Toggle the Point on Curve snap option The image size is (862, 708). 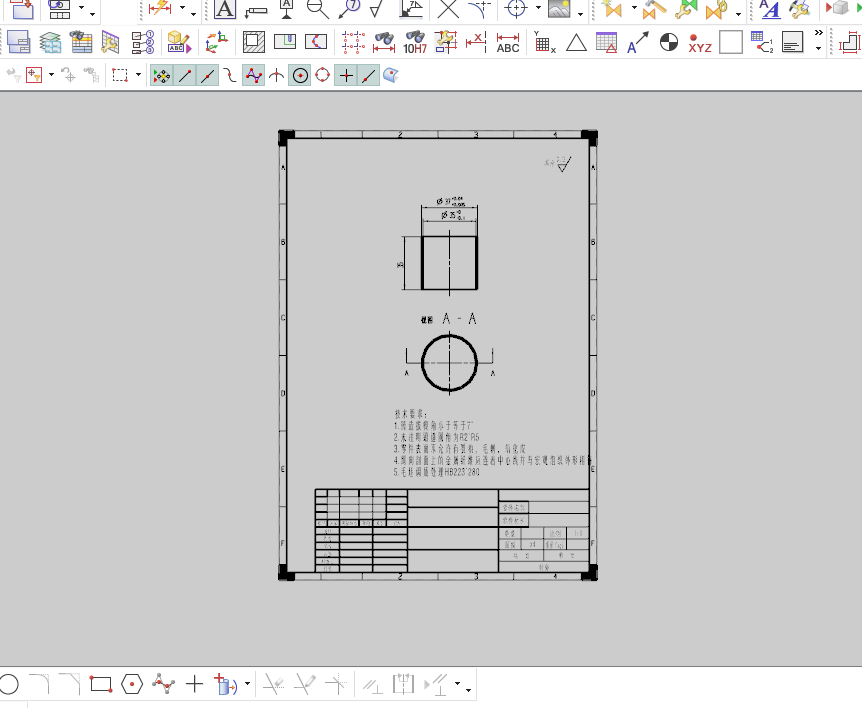click(x=368, y=75)
